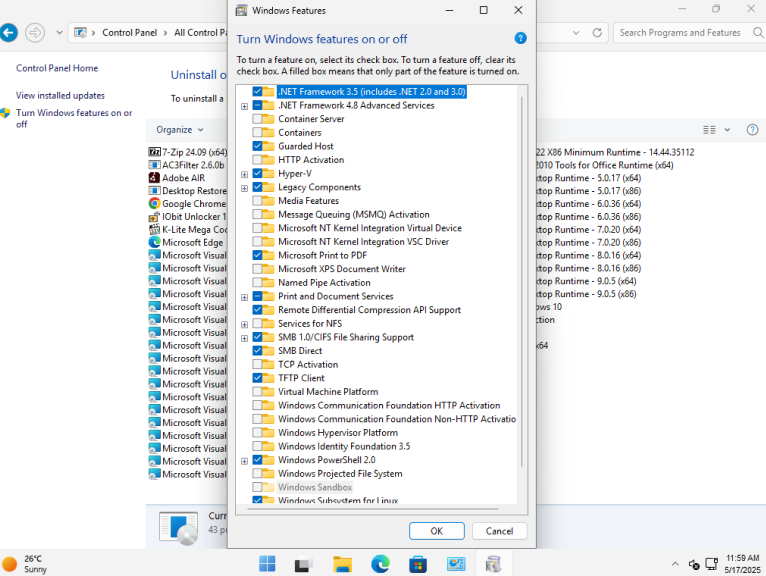The height and width of the screenshot is (576, 766).
Task: Open the address bar history dropdown
Action: pos(576,33)
